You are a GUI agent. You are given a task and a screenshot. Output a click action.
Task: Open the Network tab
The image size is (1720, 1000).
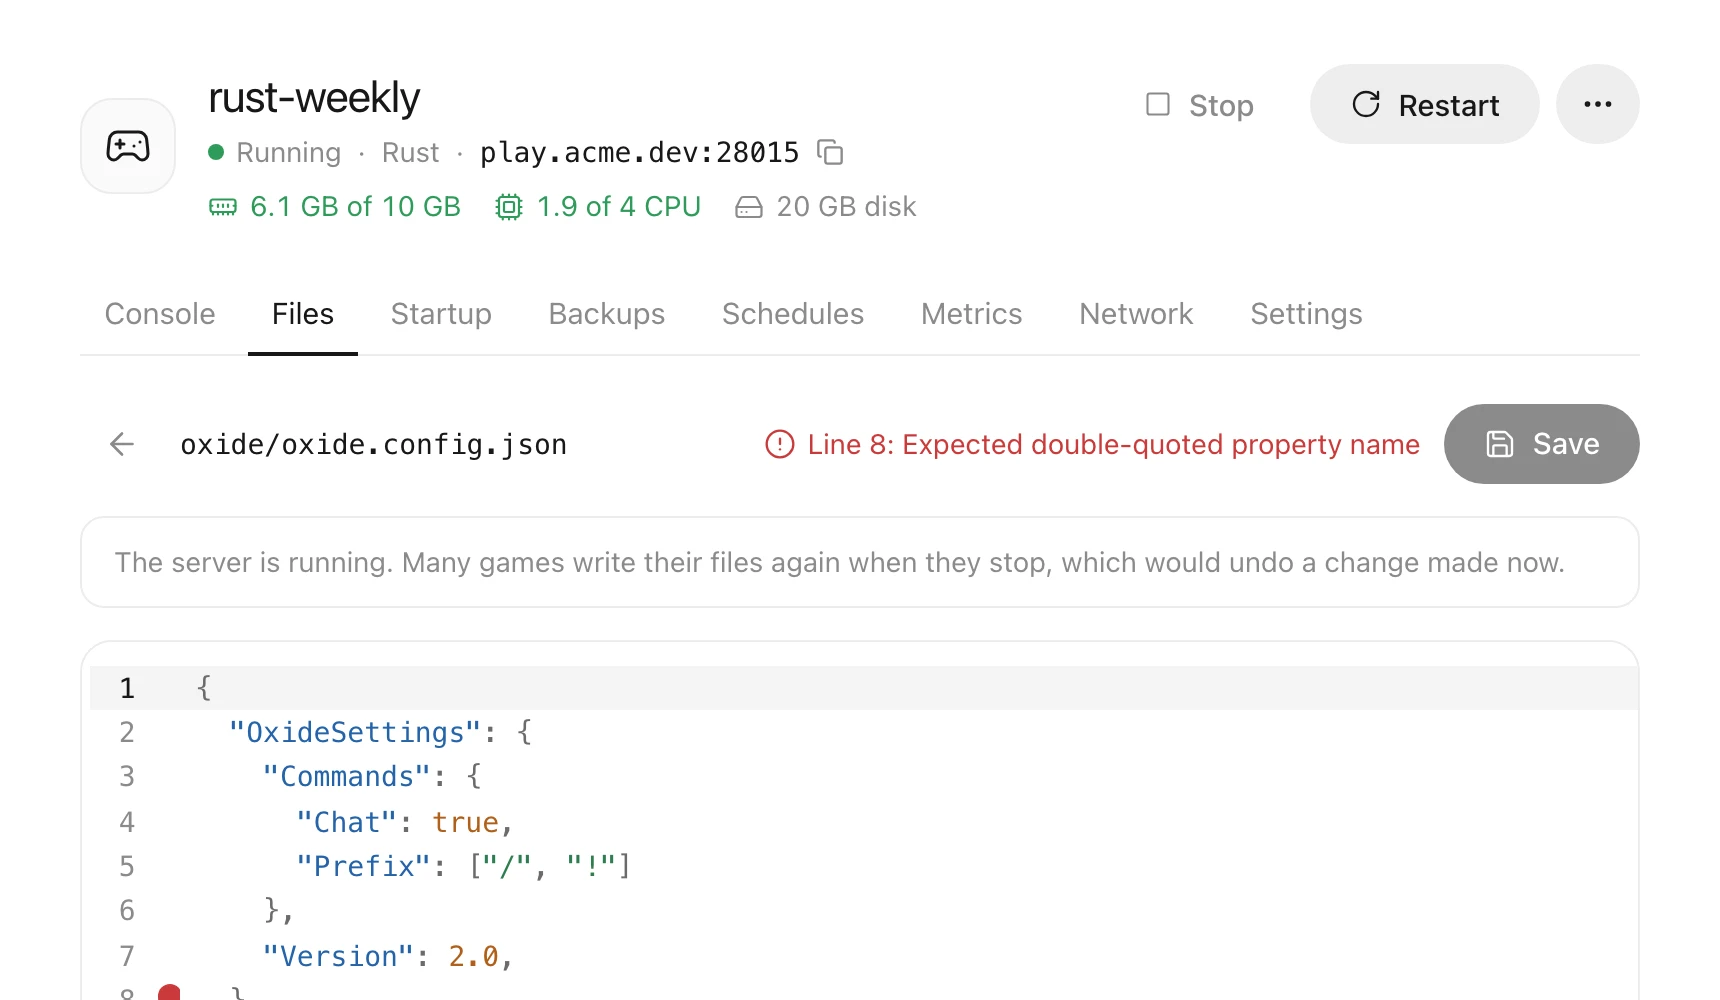tap(1136, 314)
